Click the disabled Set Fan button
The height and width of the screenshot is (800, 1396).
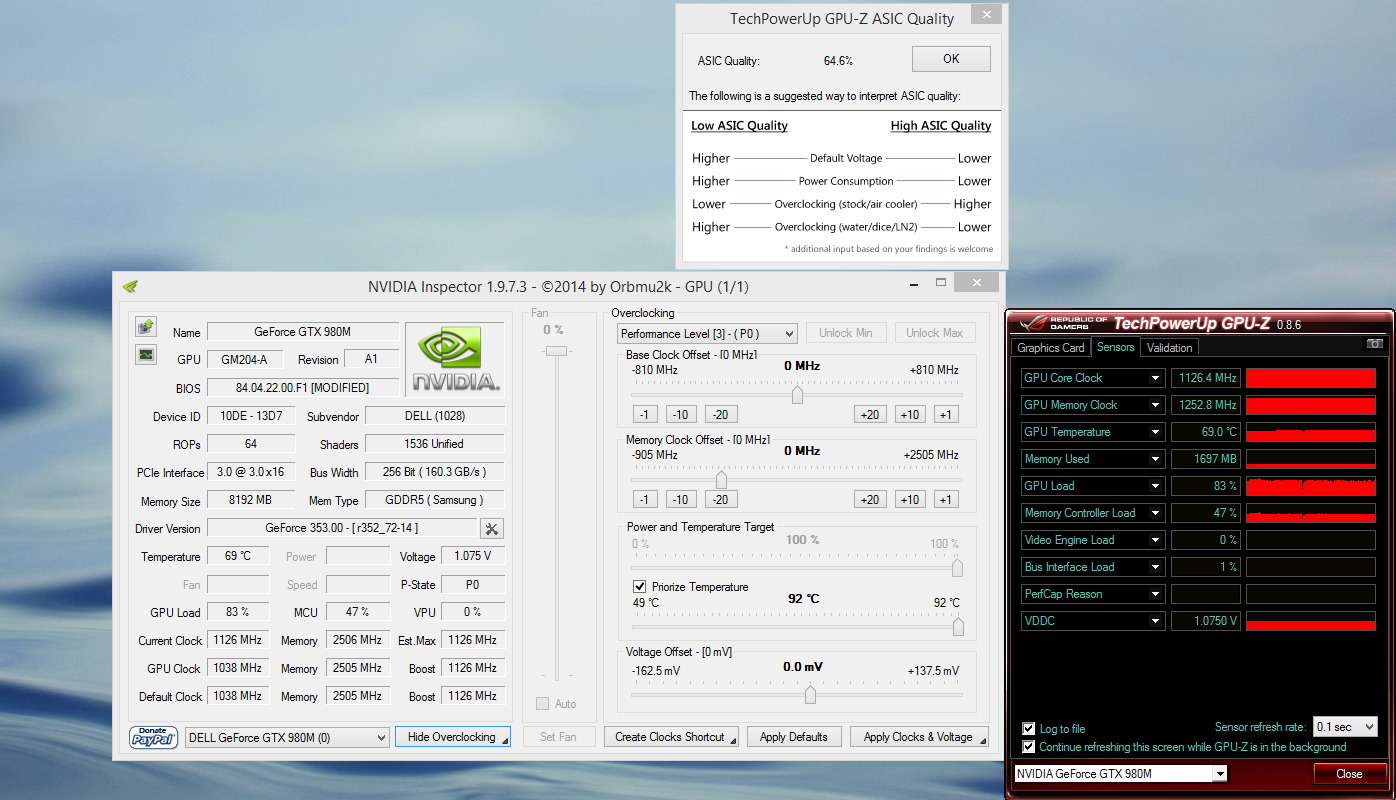(x=558, y=737)
